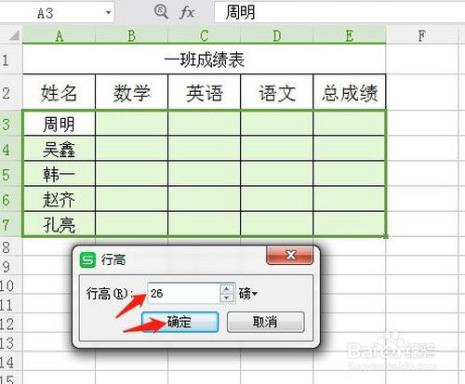
Task: Click the 数学 header cell
Action: [x=132, y=92]
